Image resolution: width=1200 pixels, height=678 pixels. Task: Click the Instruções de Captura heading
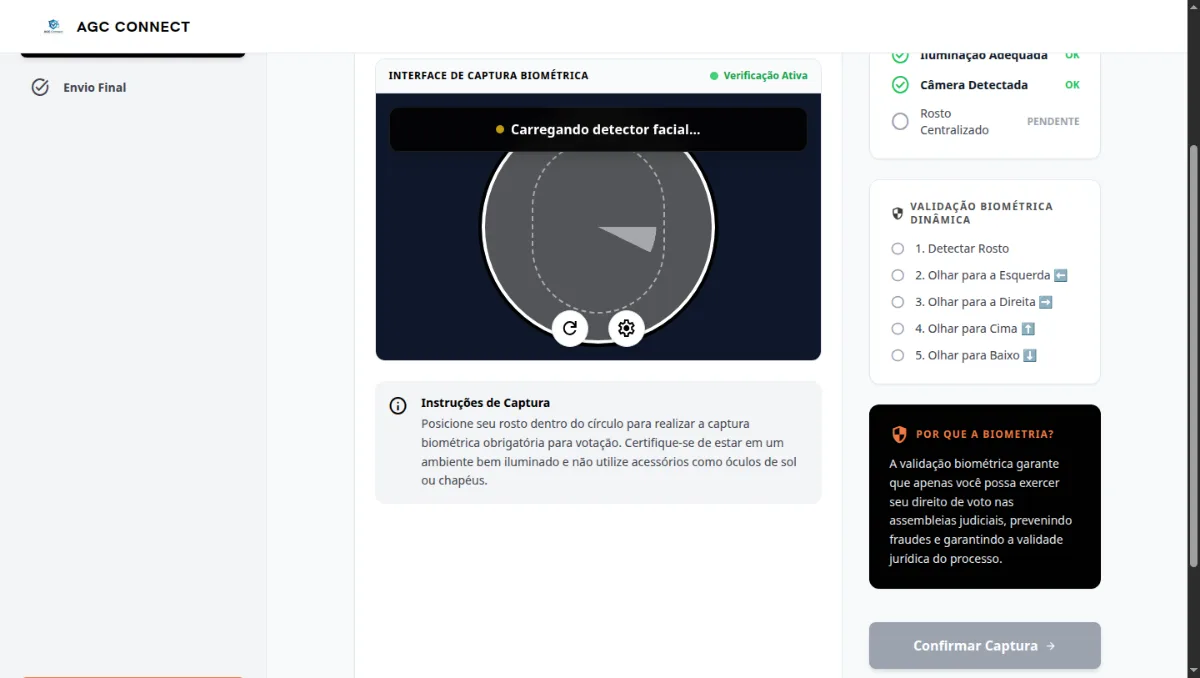pyautogui.click(x=486, y=403)
